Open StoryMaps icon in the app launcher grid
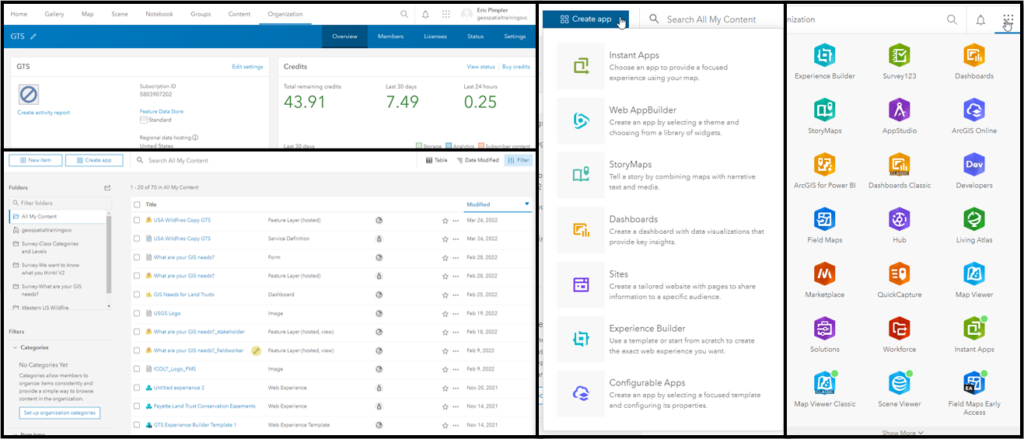 click(825, 109)
